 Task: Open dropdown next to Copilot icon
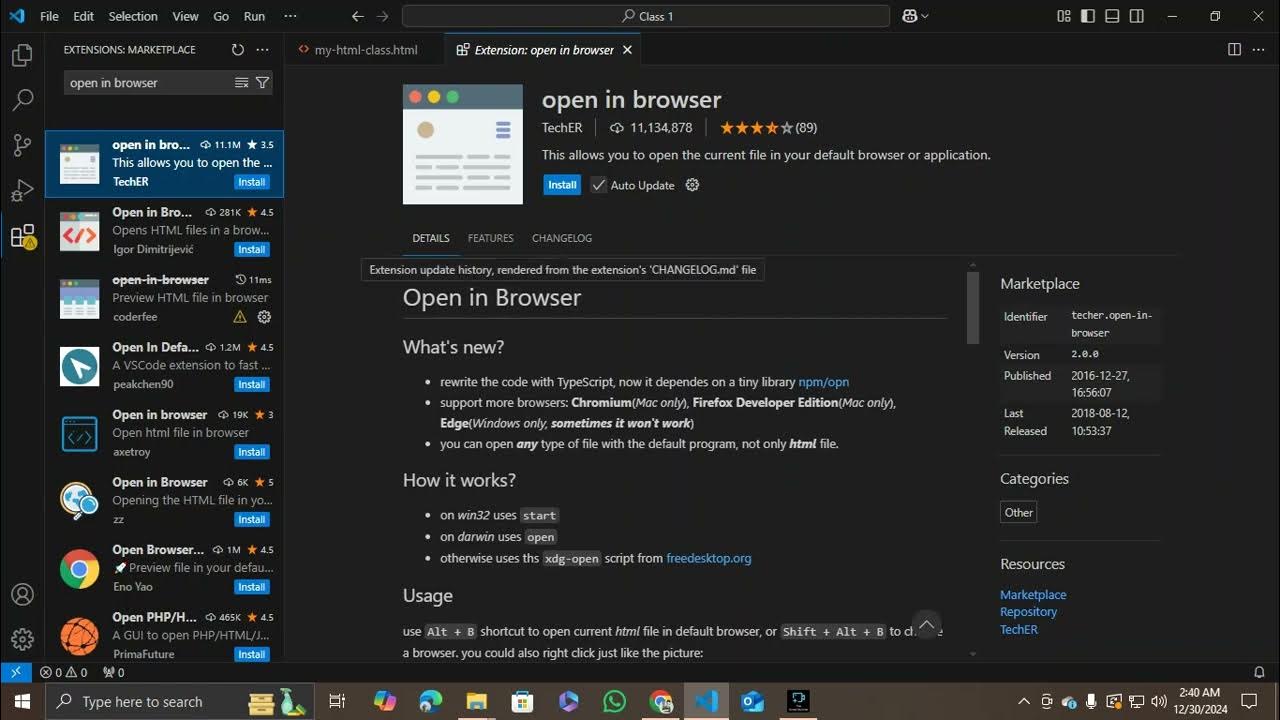[x=925, y=16]
